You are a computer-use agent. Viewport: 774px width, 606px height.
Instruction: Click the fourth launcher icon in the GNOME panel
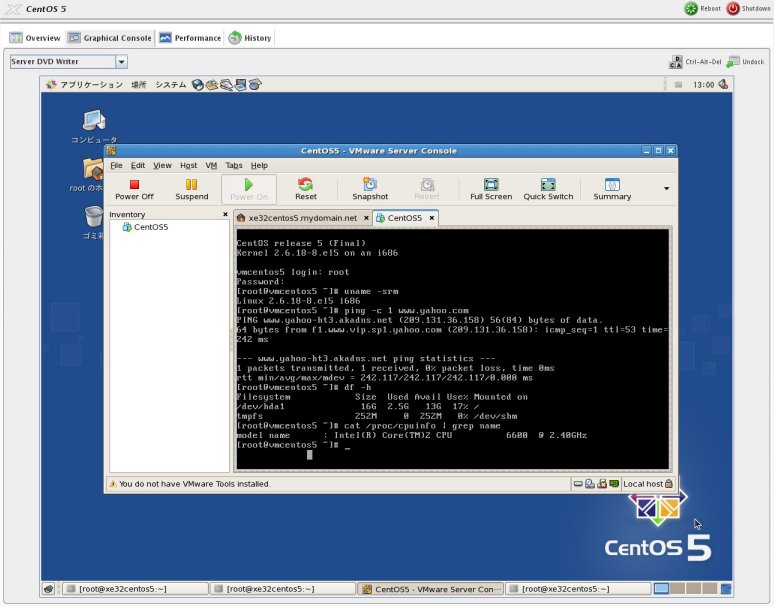coord(240,85)
